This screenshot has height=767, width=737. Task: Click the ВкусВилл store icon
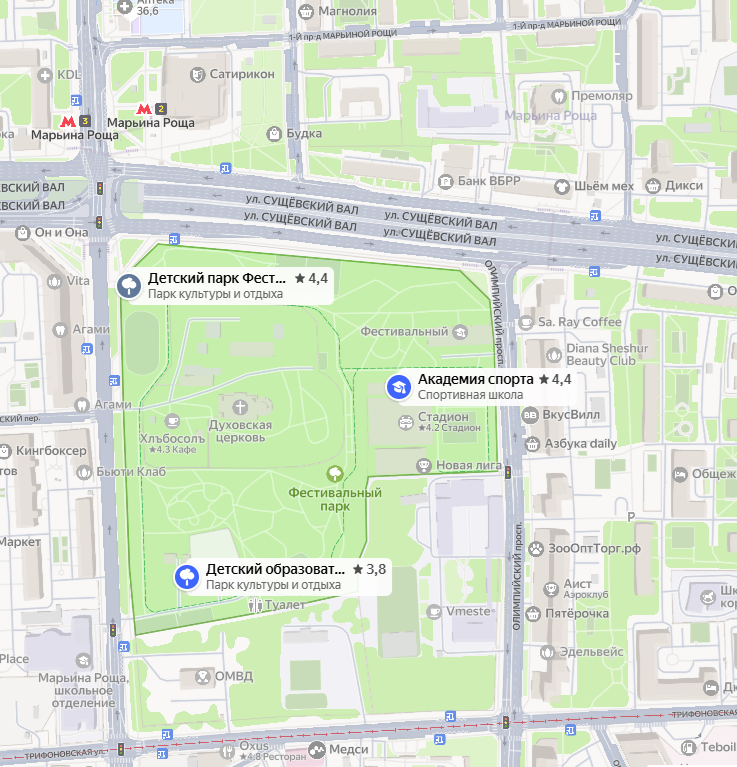pyautogui.click(x=530, y=415)
